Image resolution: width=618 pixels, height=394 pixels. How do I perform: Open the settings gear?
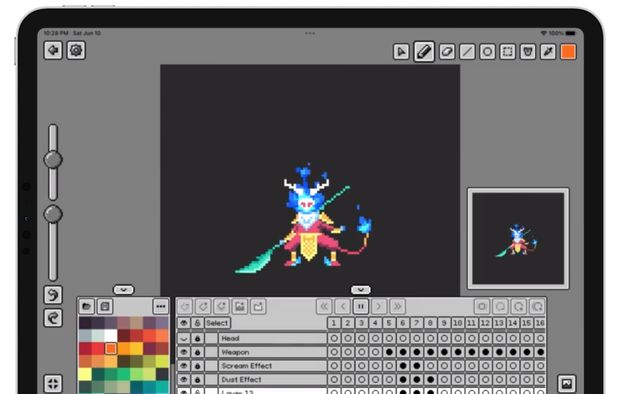point(76,50)
